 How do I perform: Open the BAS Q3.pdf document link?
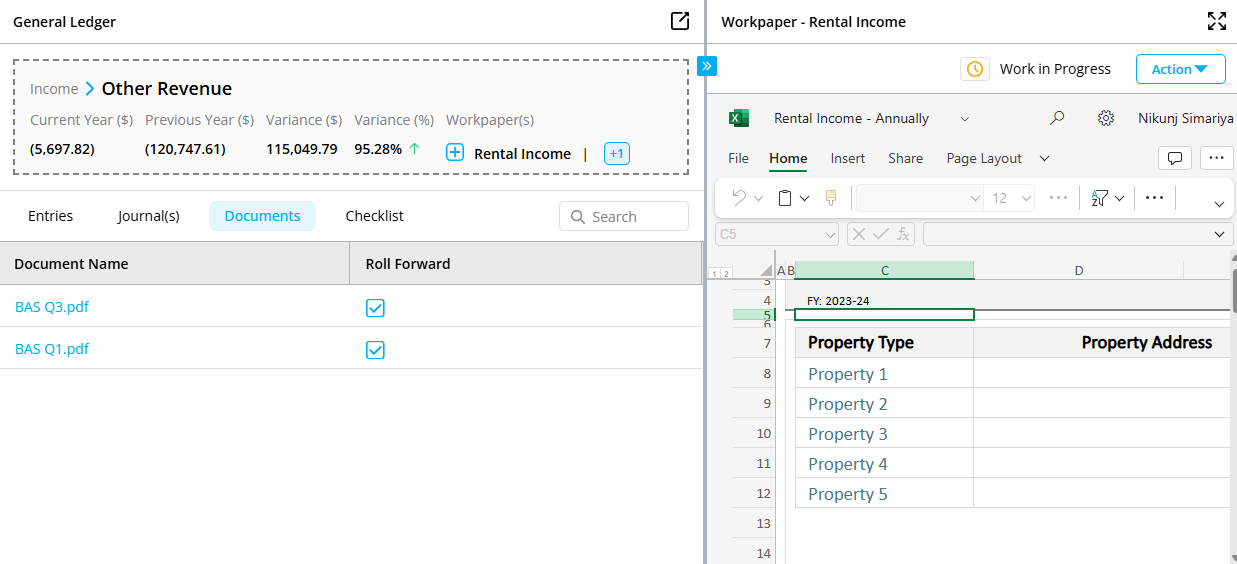[x=52, y=307]
